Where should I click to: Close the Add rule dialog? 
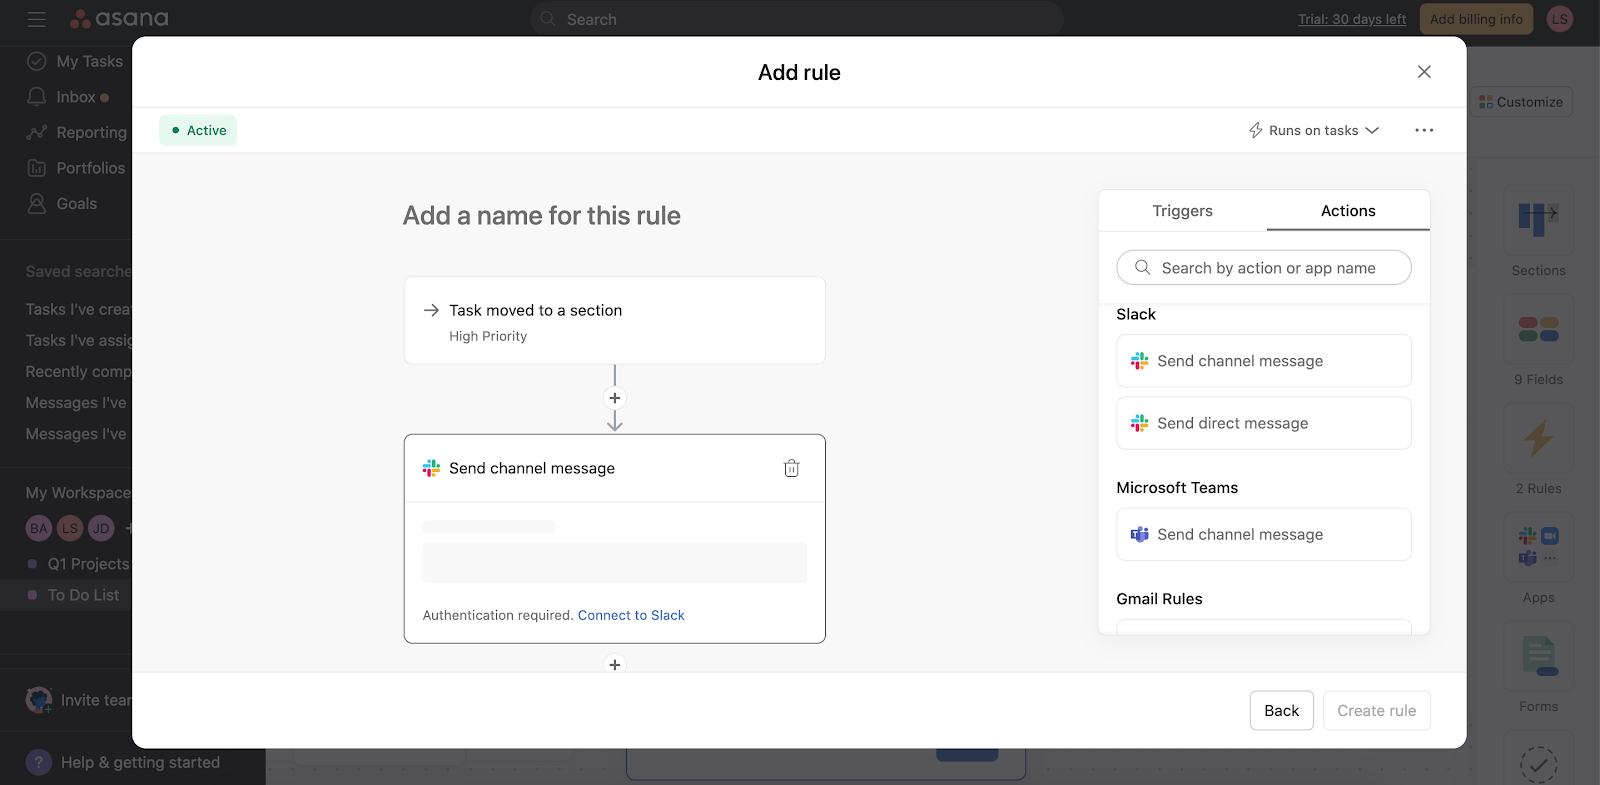coord(1424,72)
